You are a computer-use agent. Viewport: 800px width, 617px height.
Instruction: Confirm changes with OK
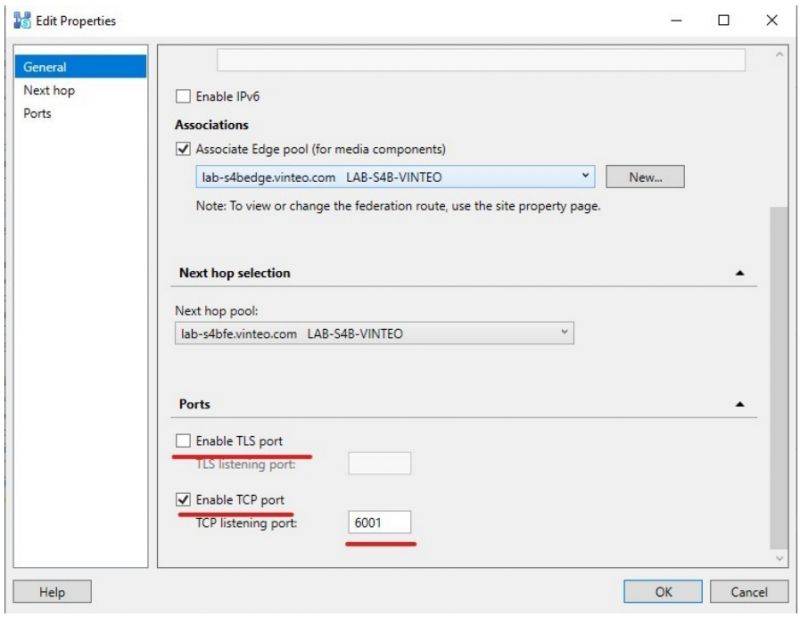[663, 591]
